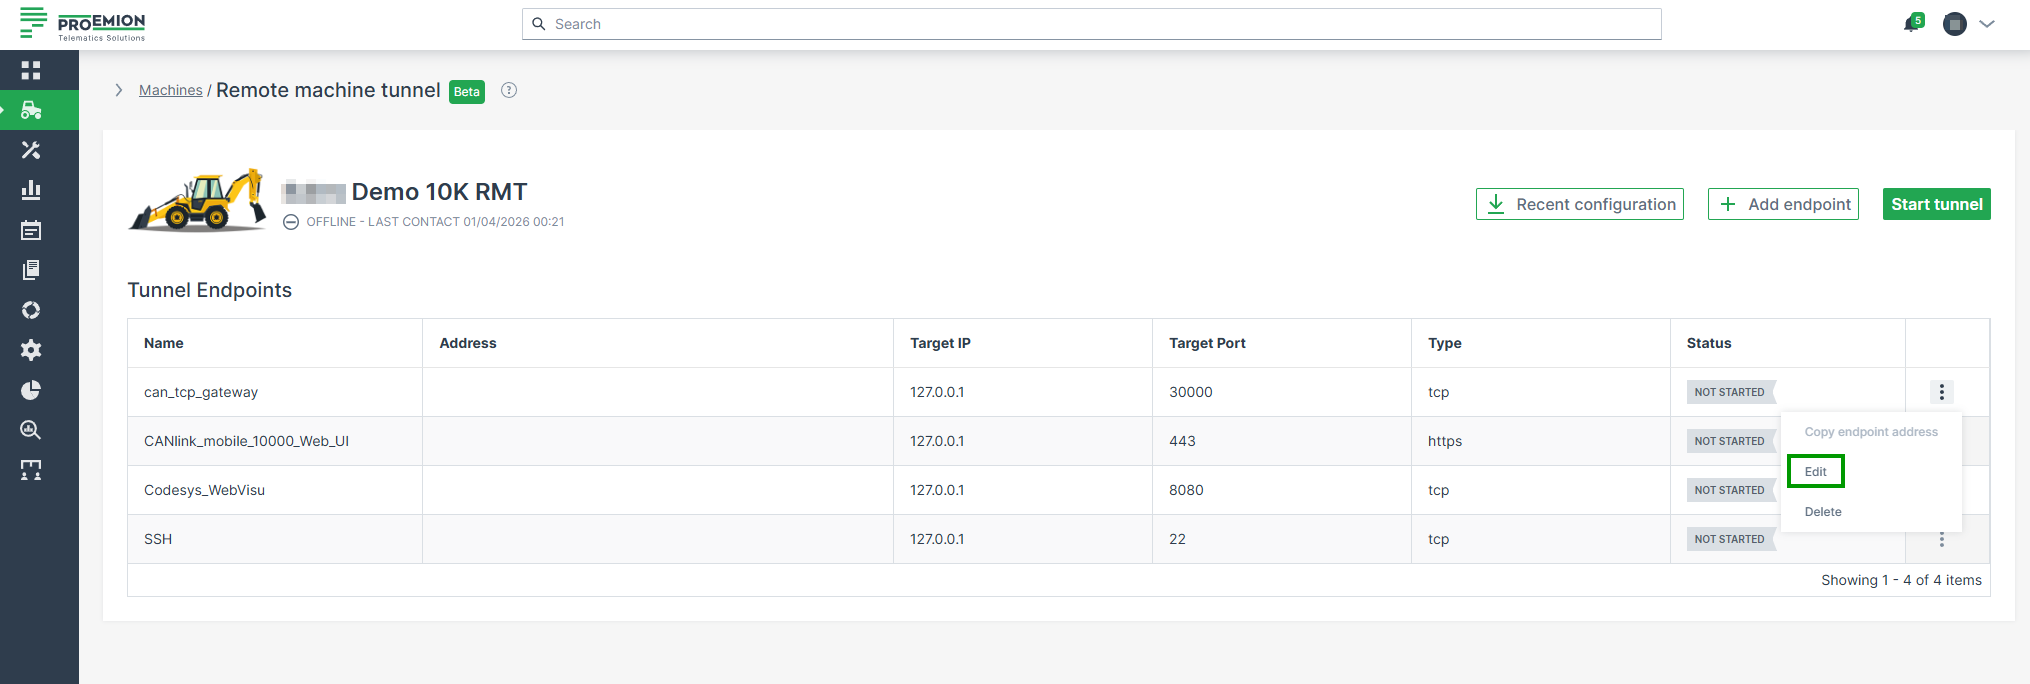Click the help question mark beside Beta
Screen dimensions: 2030x684
point(509,90)
